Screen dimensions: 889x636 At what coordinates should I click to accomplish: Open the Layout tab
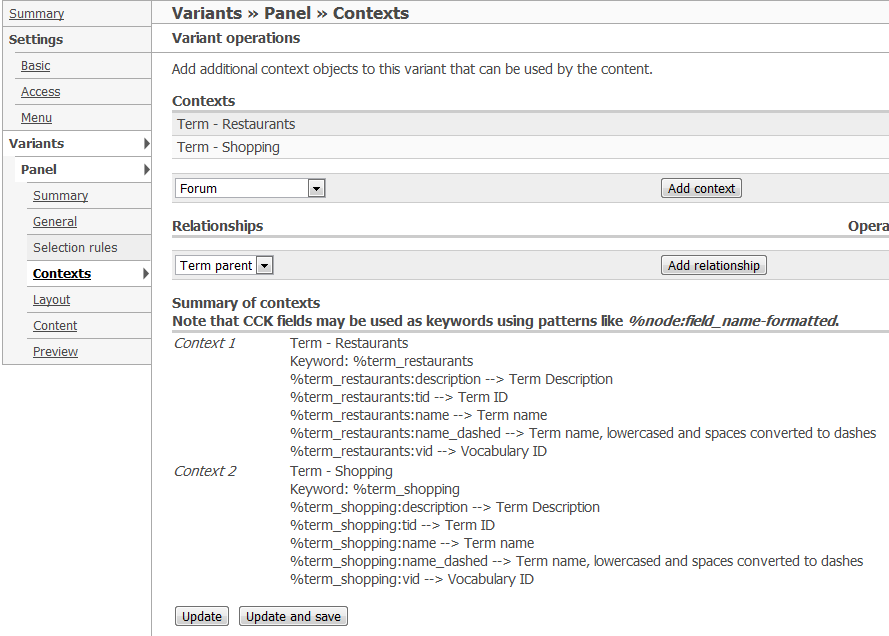click(51, 300)
